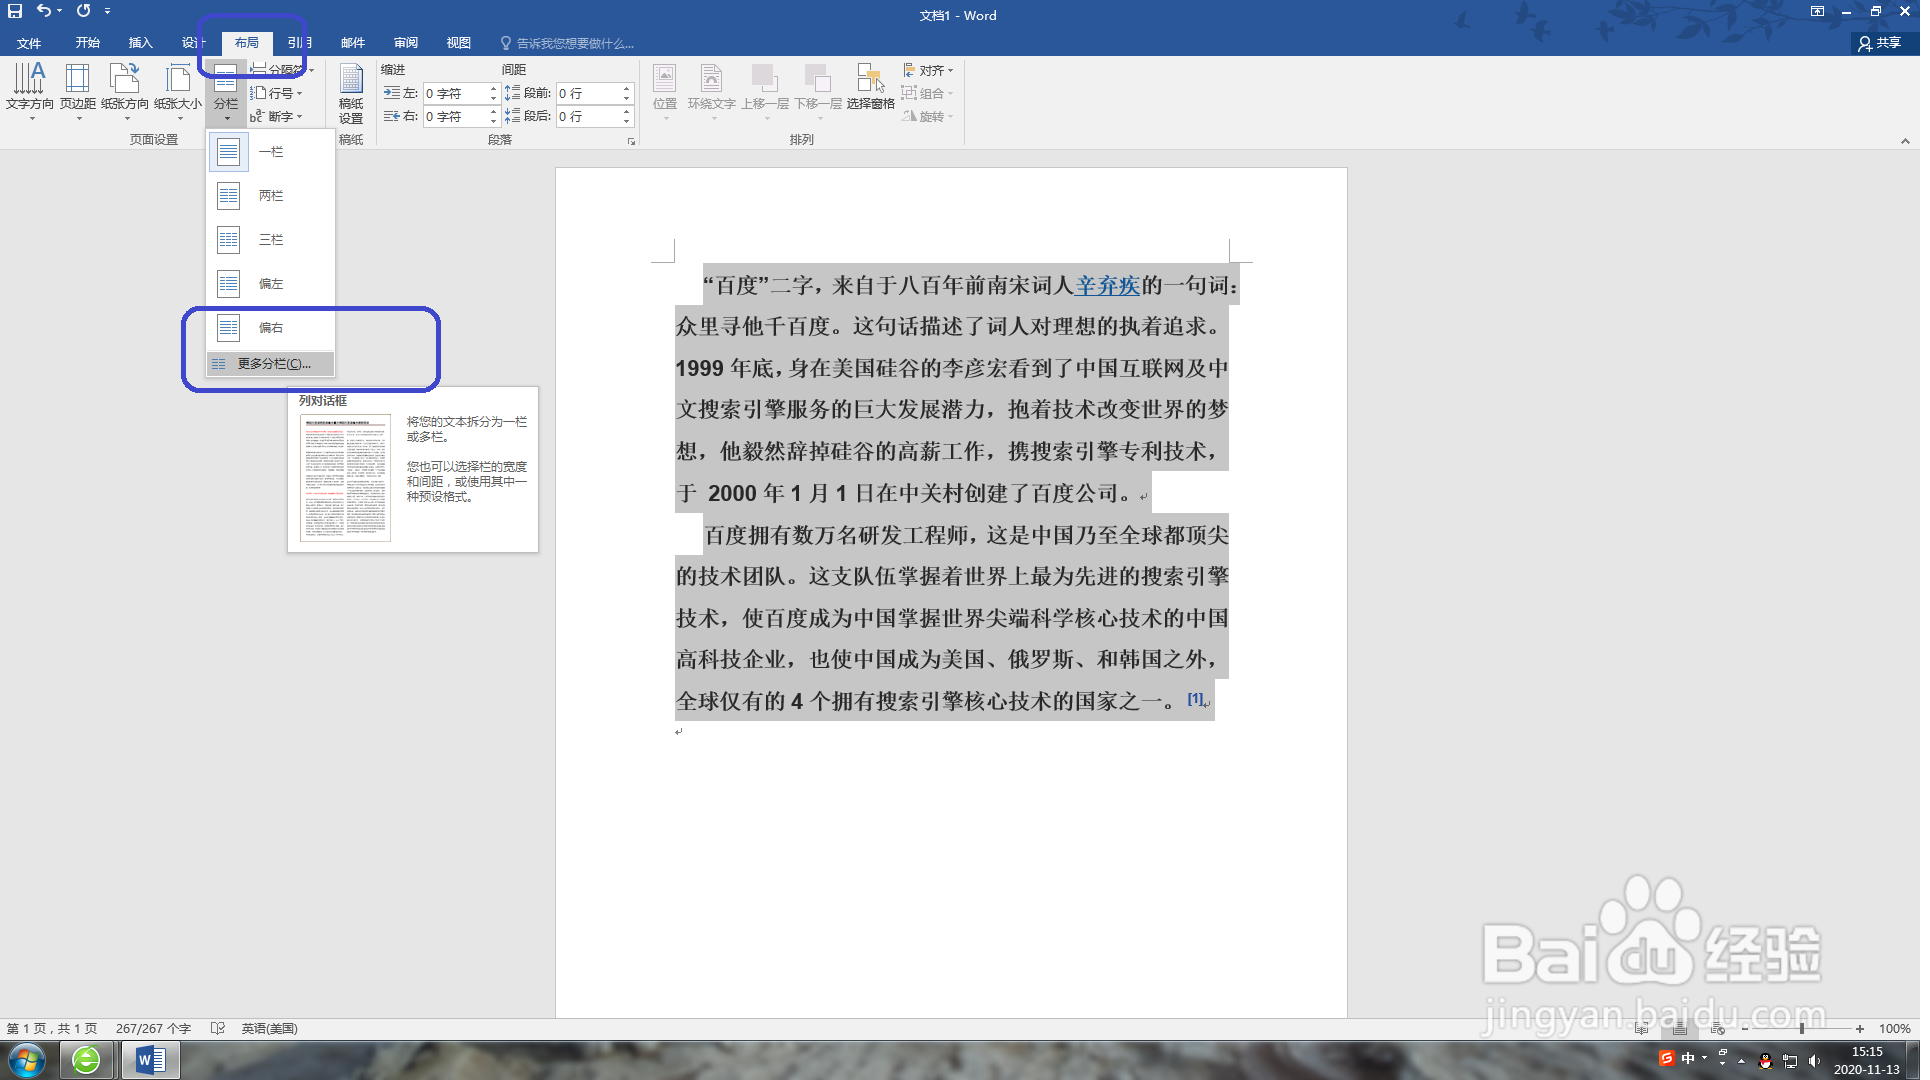Click the 告诉我您想要做什么 search box

pyautogui.click(x=568, y=43)
